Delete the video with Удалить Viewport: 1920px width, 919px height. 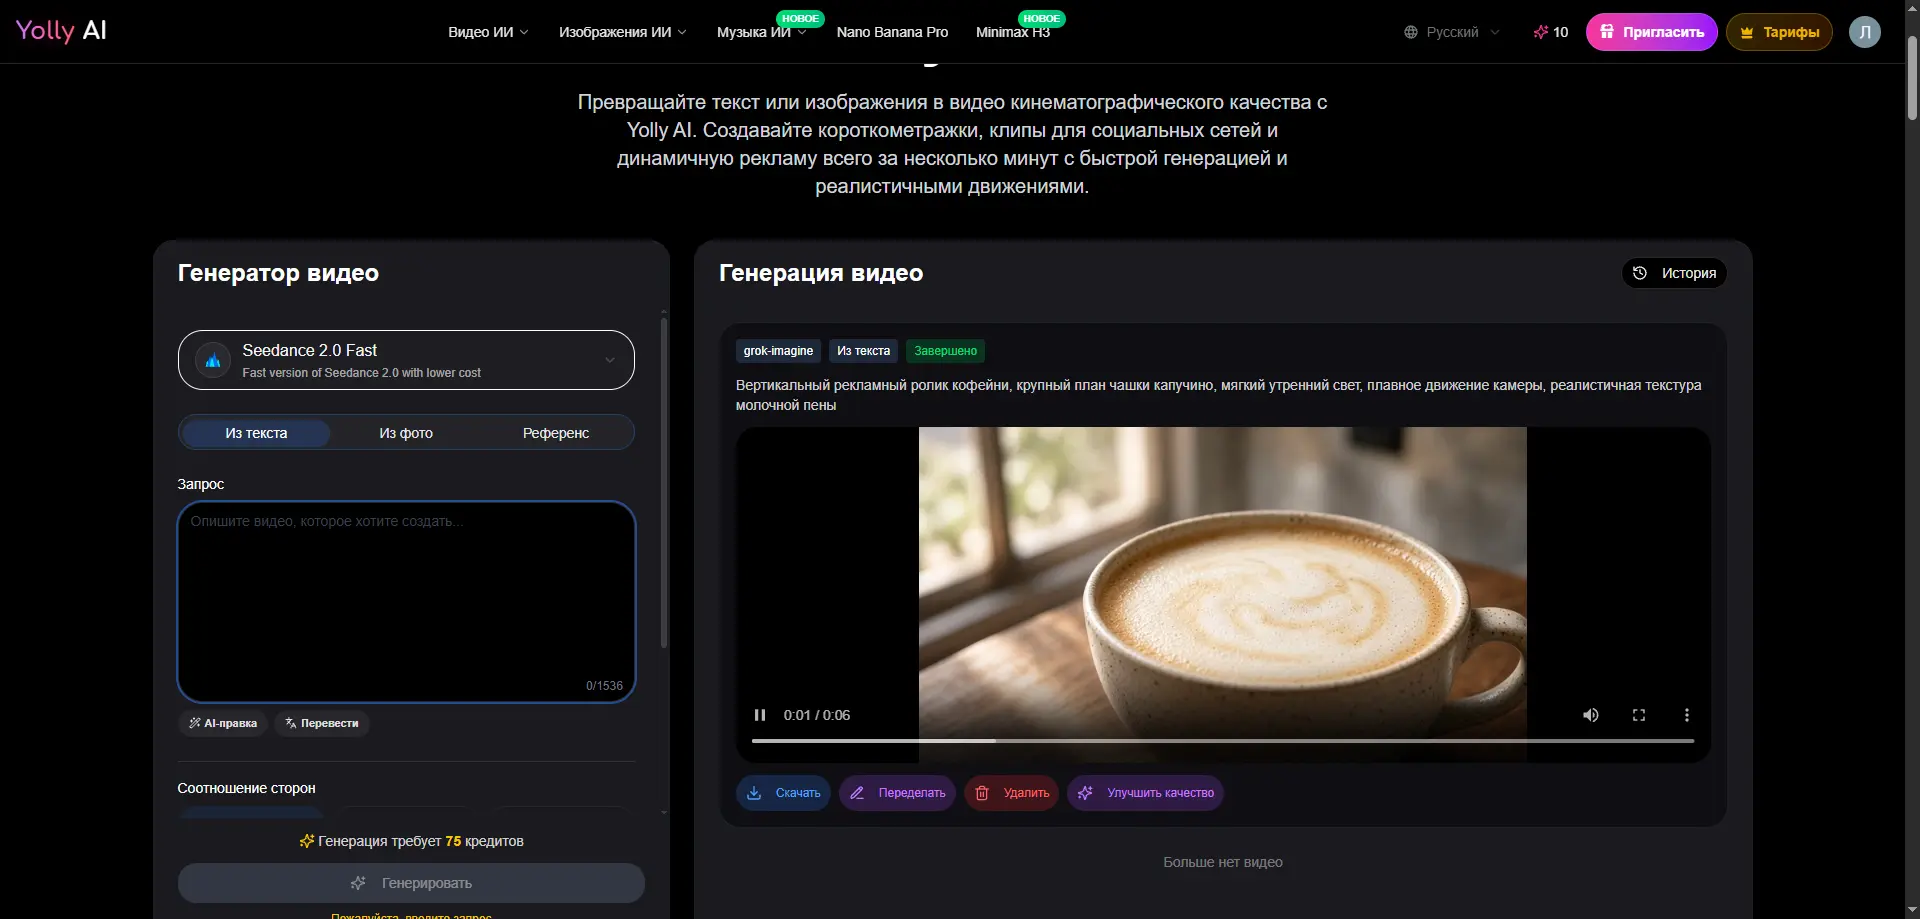point(1012,793)
